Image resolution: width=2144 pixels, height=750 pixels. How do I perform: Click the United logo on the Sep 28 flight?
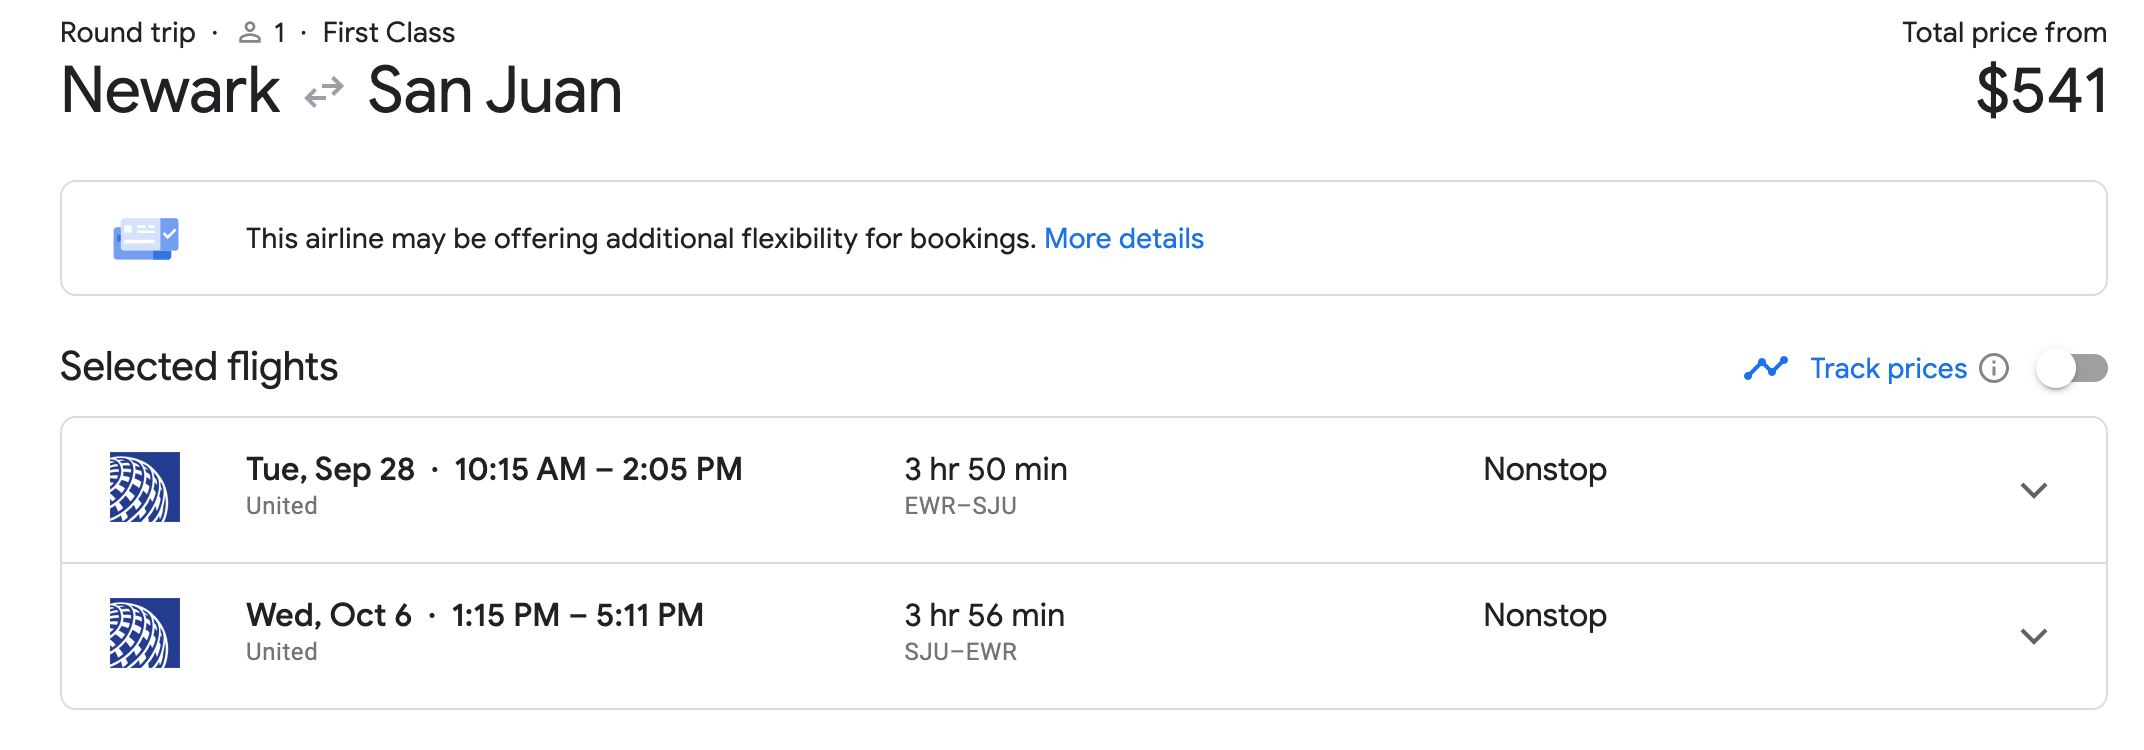tap(145, 487)
